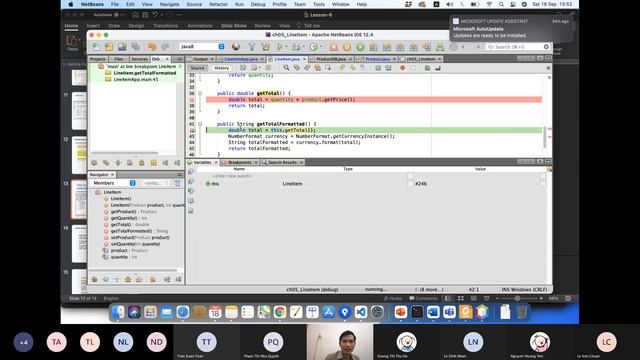640x360 pixels.
Task: Toggle Show Non-Public Members in Navigator bottom bar
Action: click(128, 280)
